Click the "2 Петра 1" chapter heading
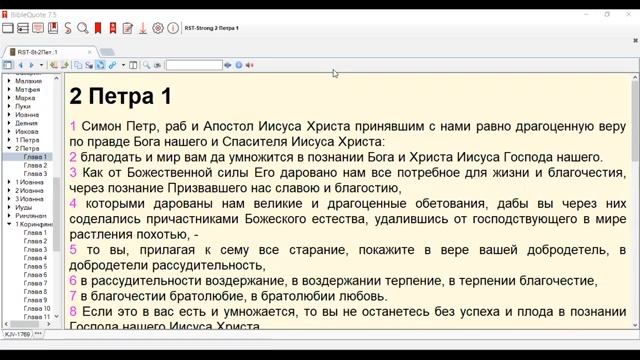The height and width of the screenshot is (360, 640). tap(120, 97)
